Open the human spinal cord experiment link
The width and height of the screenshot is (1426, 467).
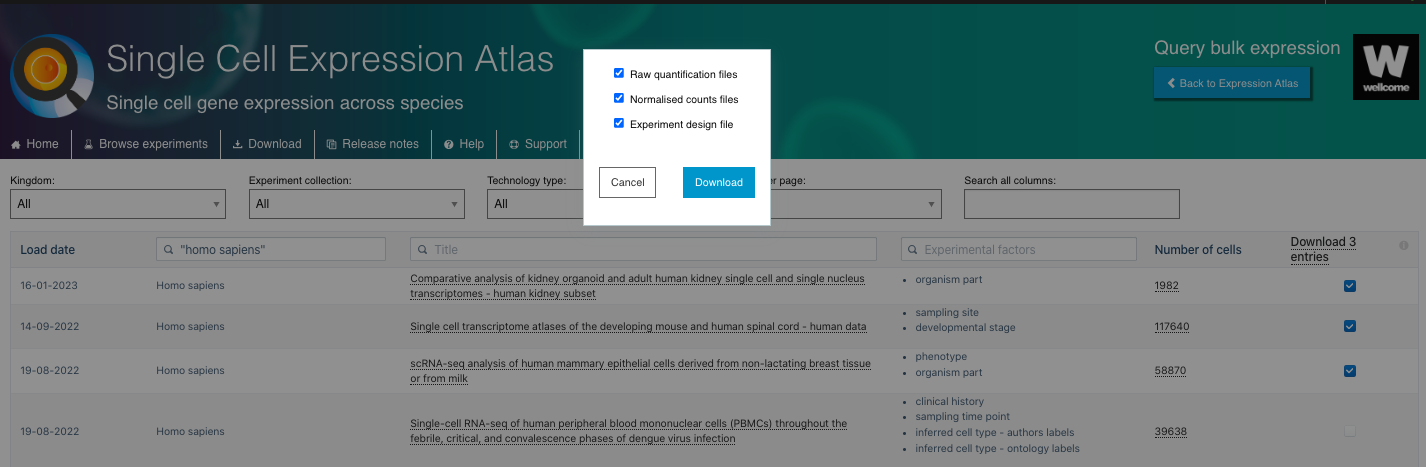tap(638, 327)
